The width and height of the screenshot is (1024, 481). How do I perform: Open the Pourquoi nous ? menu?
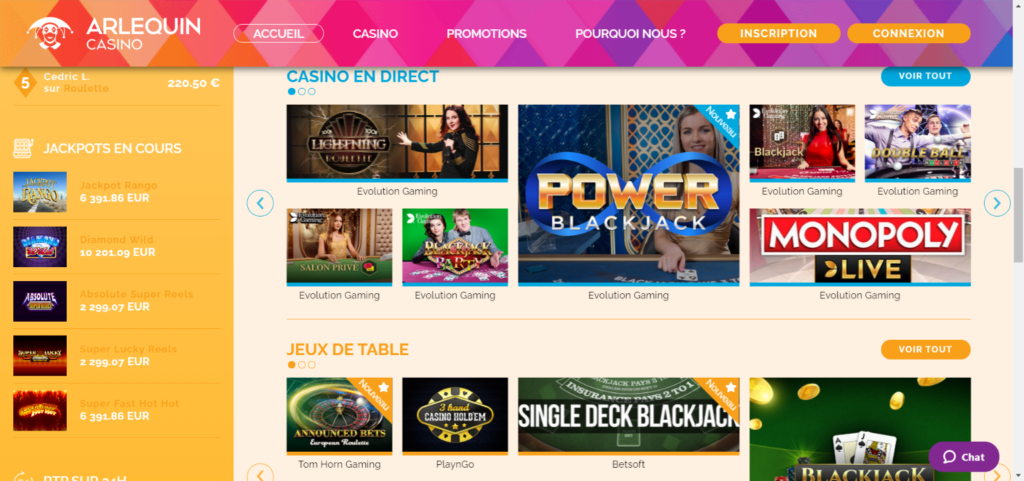coord(630,34)
